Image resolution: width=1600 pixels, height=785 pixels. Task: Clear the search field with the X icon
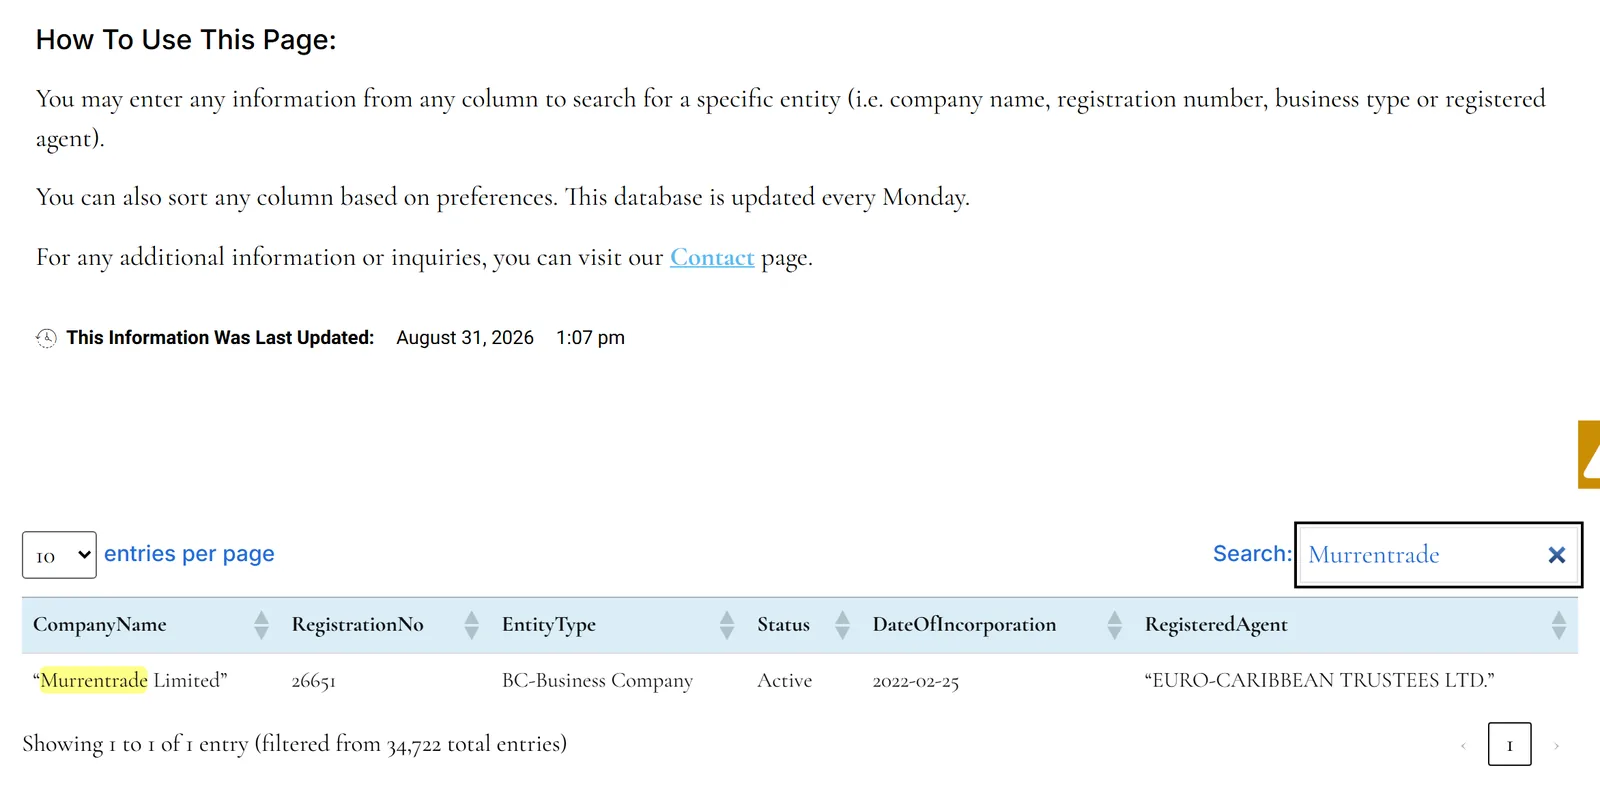[x=1556, y=555]
